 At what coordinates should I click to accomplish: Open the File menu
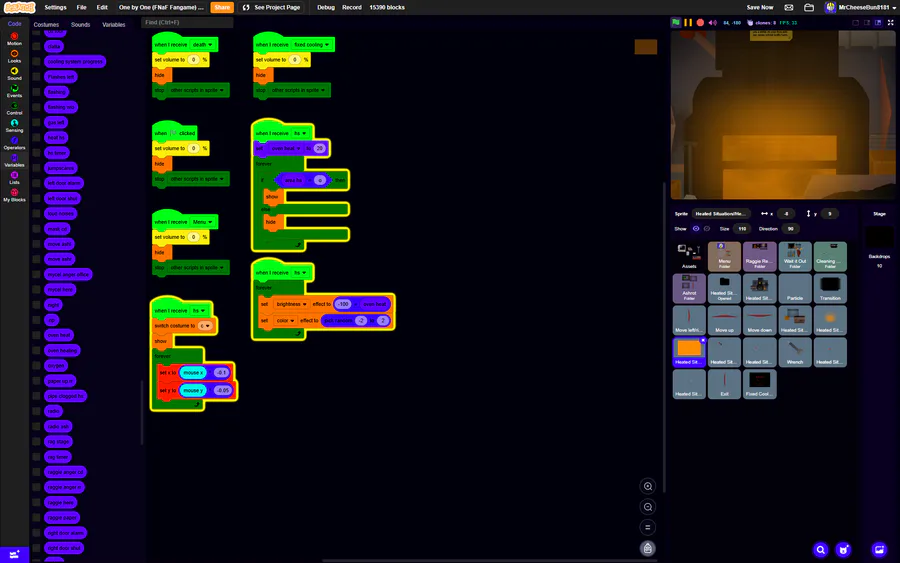[x=82, y=7]
